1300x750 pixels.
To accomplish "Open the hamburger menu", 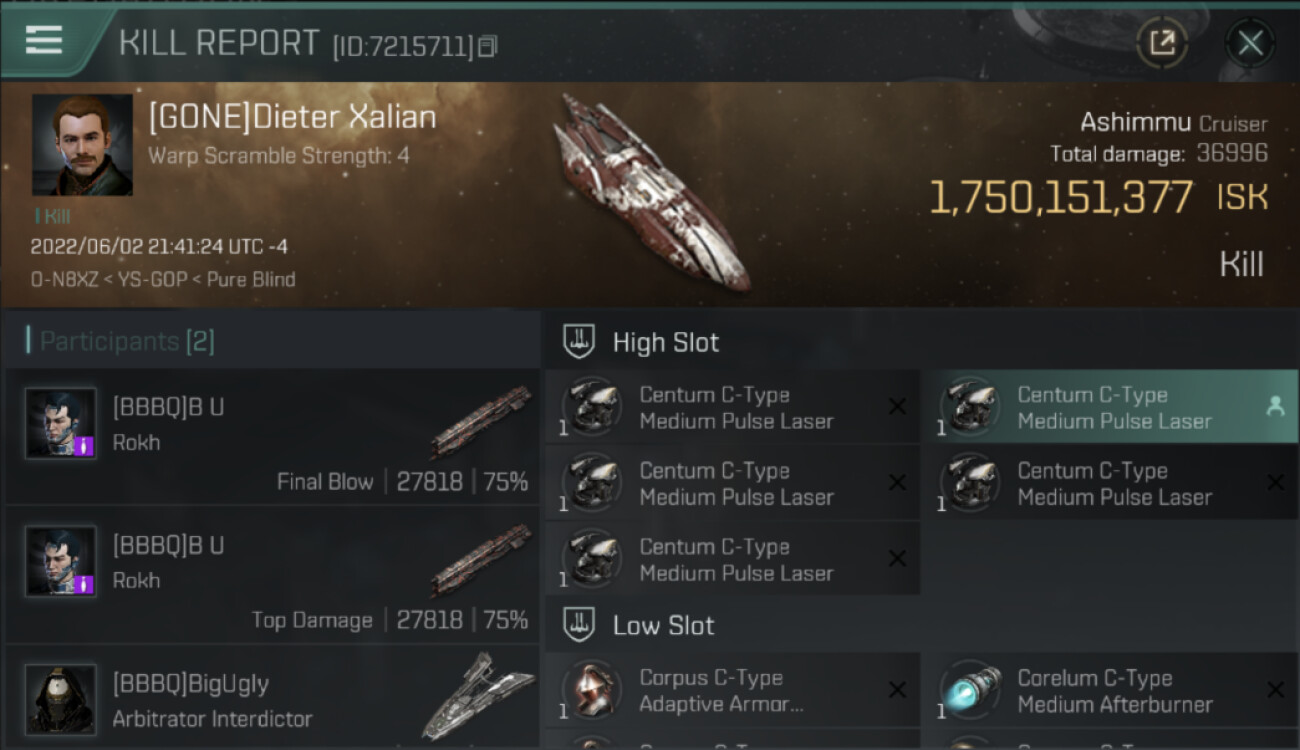I will 44,40.
